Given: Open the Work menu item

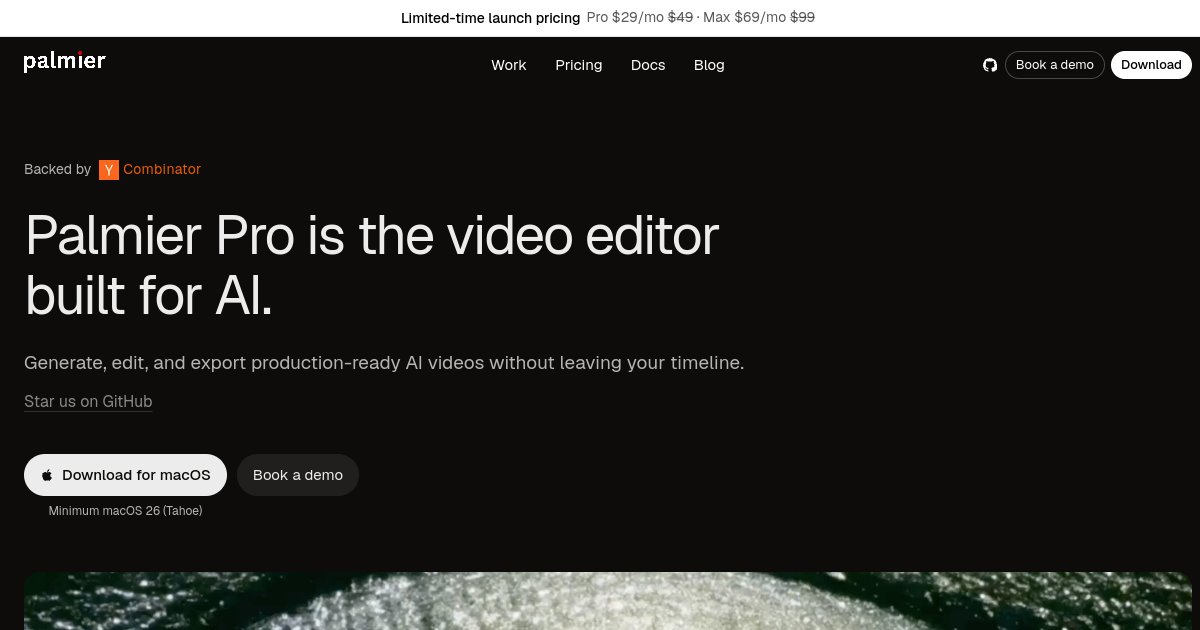Looking at the screenshot, I should pos(509,65).
